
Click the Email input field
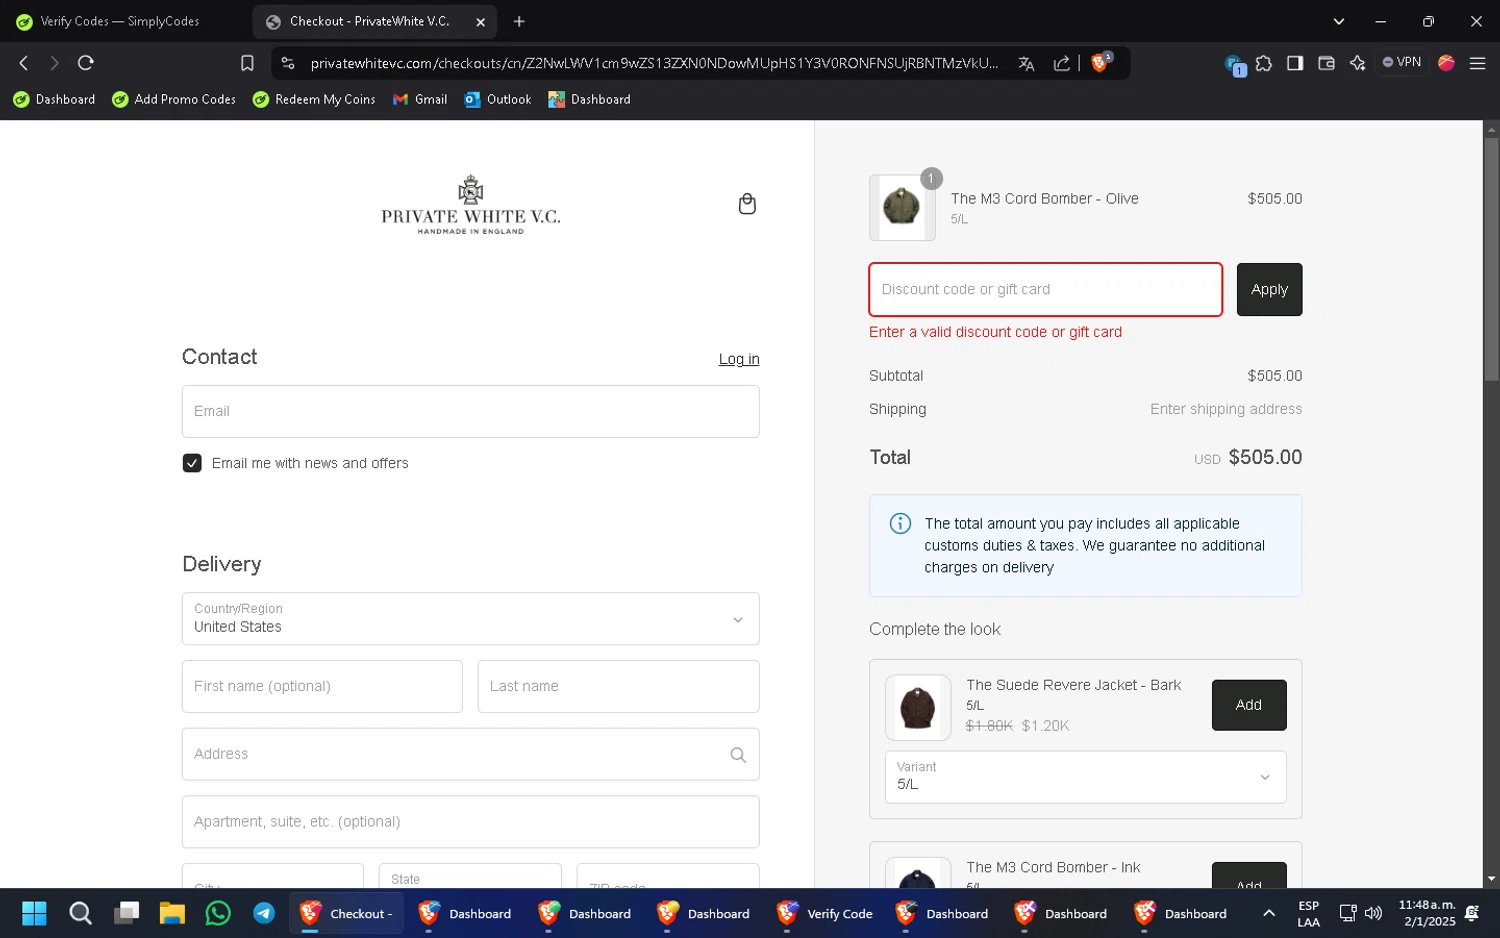[470, 411]
